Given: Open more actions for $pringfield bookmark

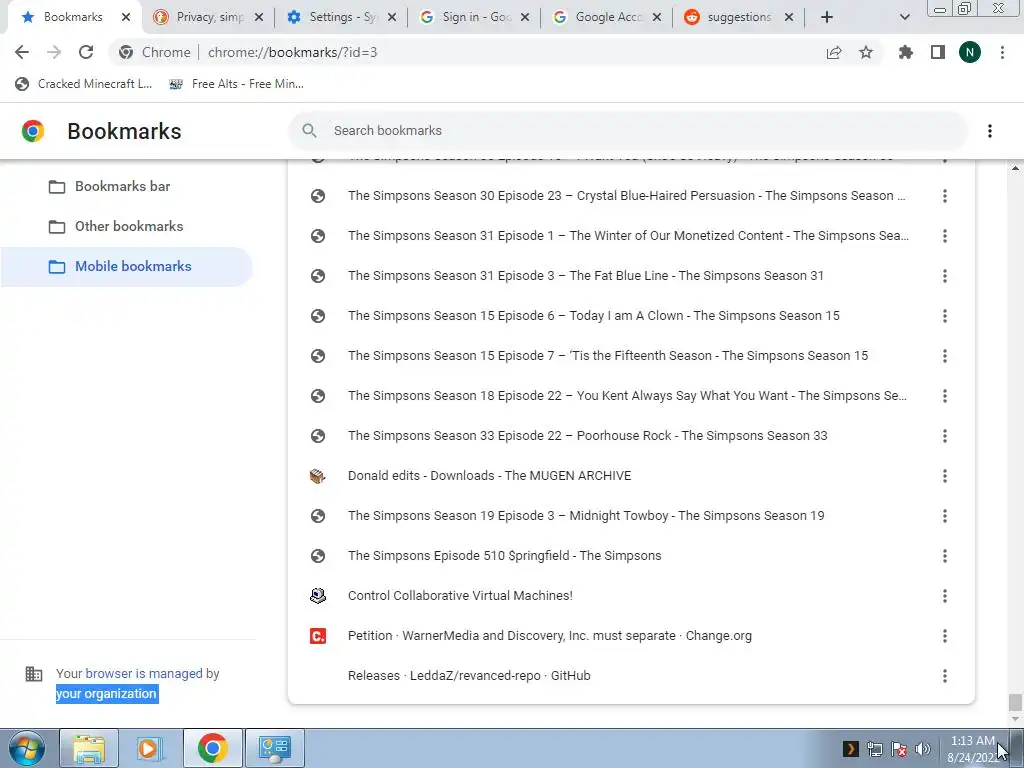Looking at the screenshot, I should (945, 556).
